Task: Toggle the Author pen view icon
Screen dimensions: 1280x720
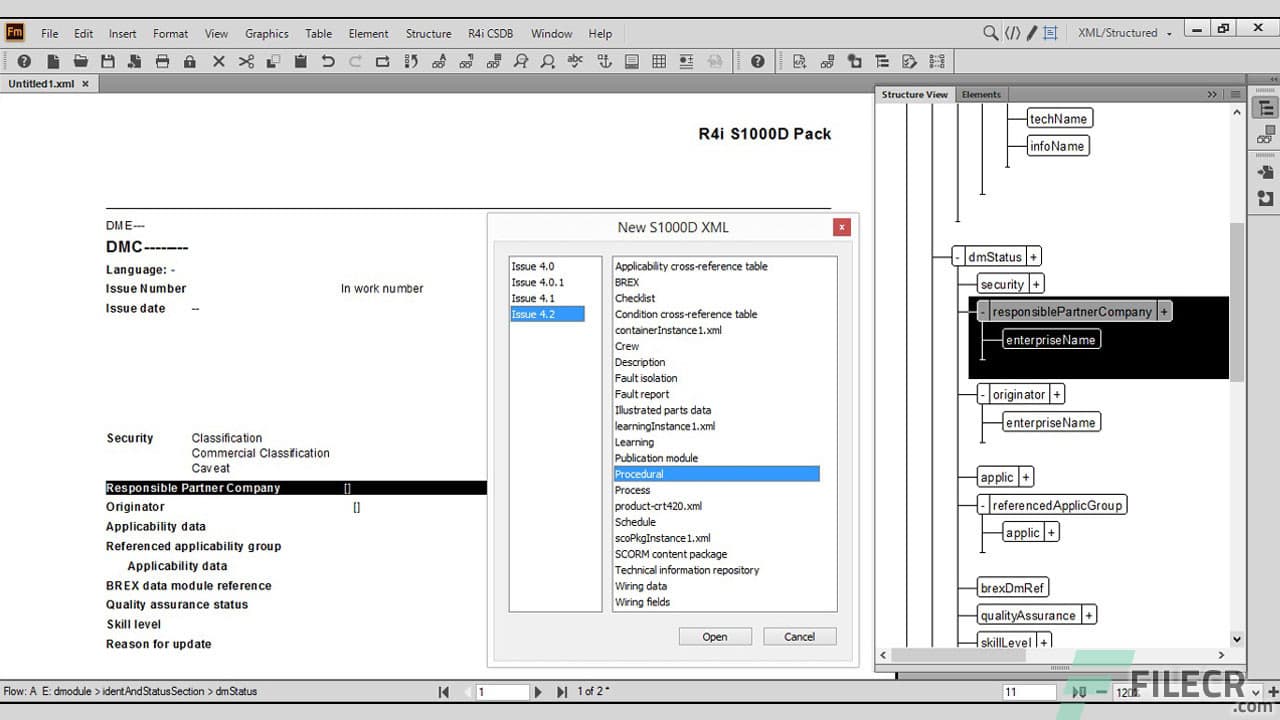Action: tap(1031, 33)
